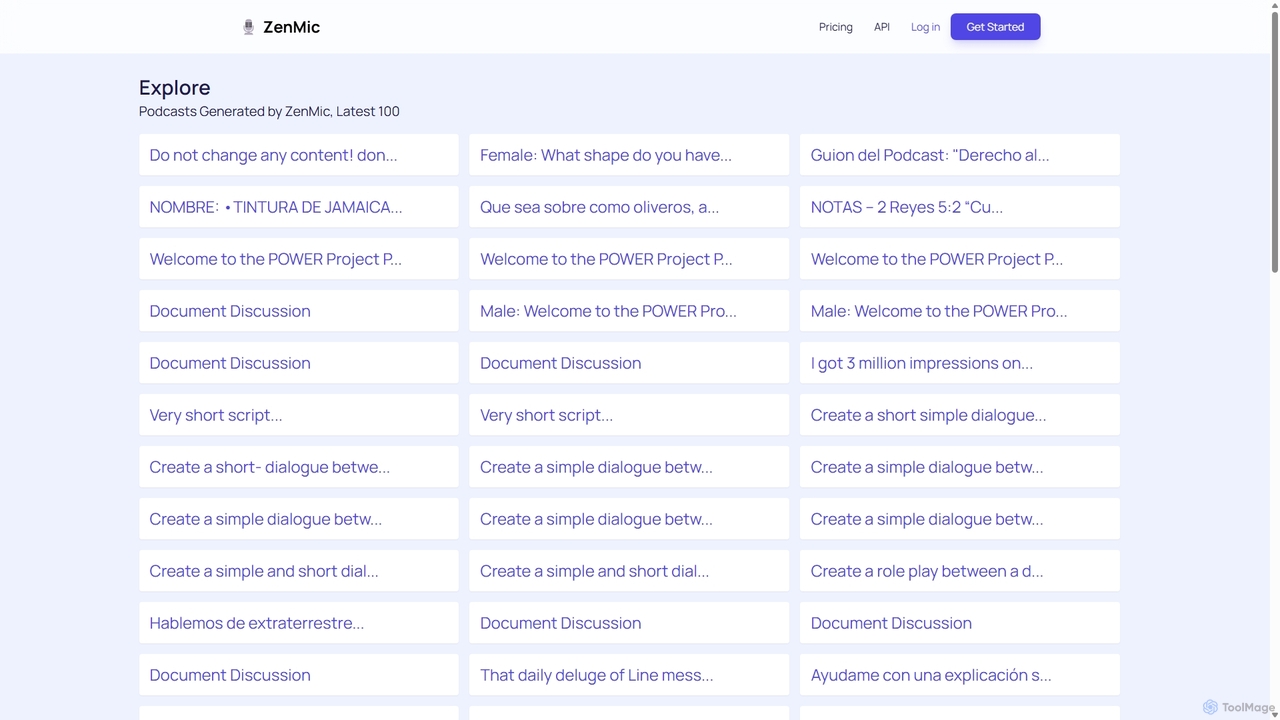Open "Create a short simple dialogue..." podcast
The width and height of the screenshot is (1280, 720).
[x=960, y=415]
